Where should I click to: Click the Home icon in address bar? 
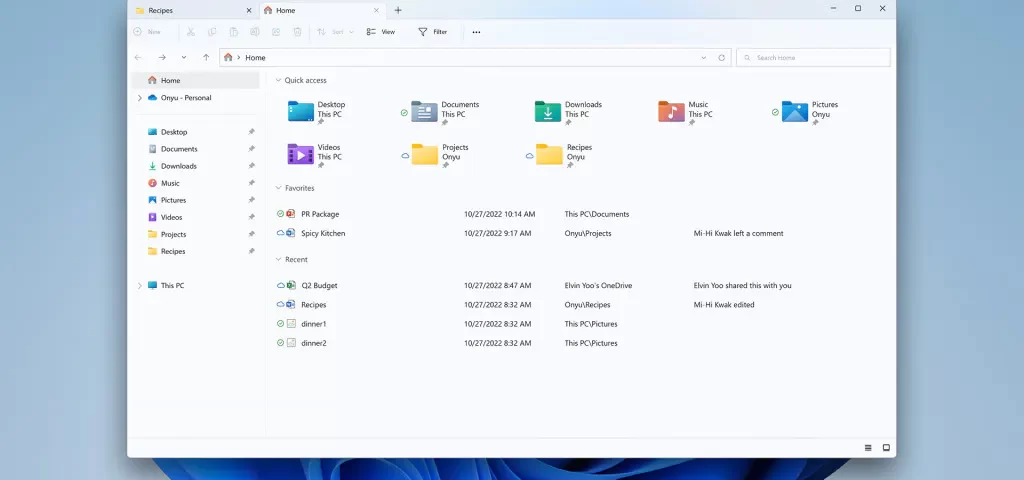click(x=228, y=57)
